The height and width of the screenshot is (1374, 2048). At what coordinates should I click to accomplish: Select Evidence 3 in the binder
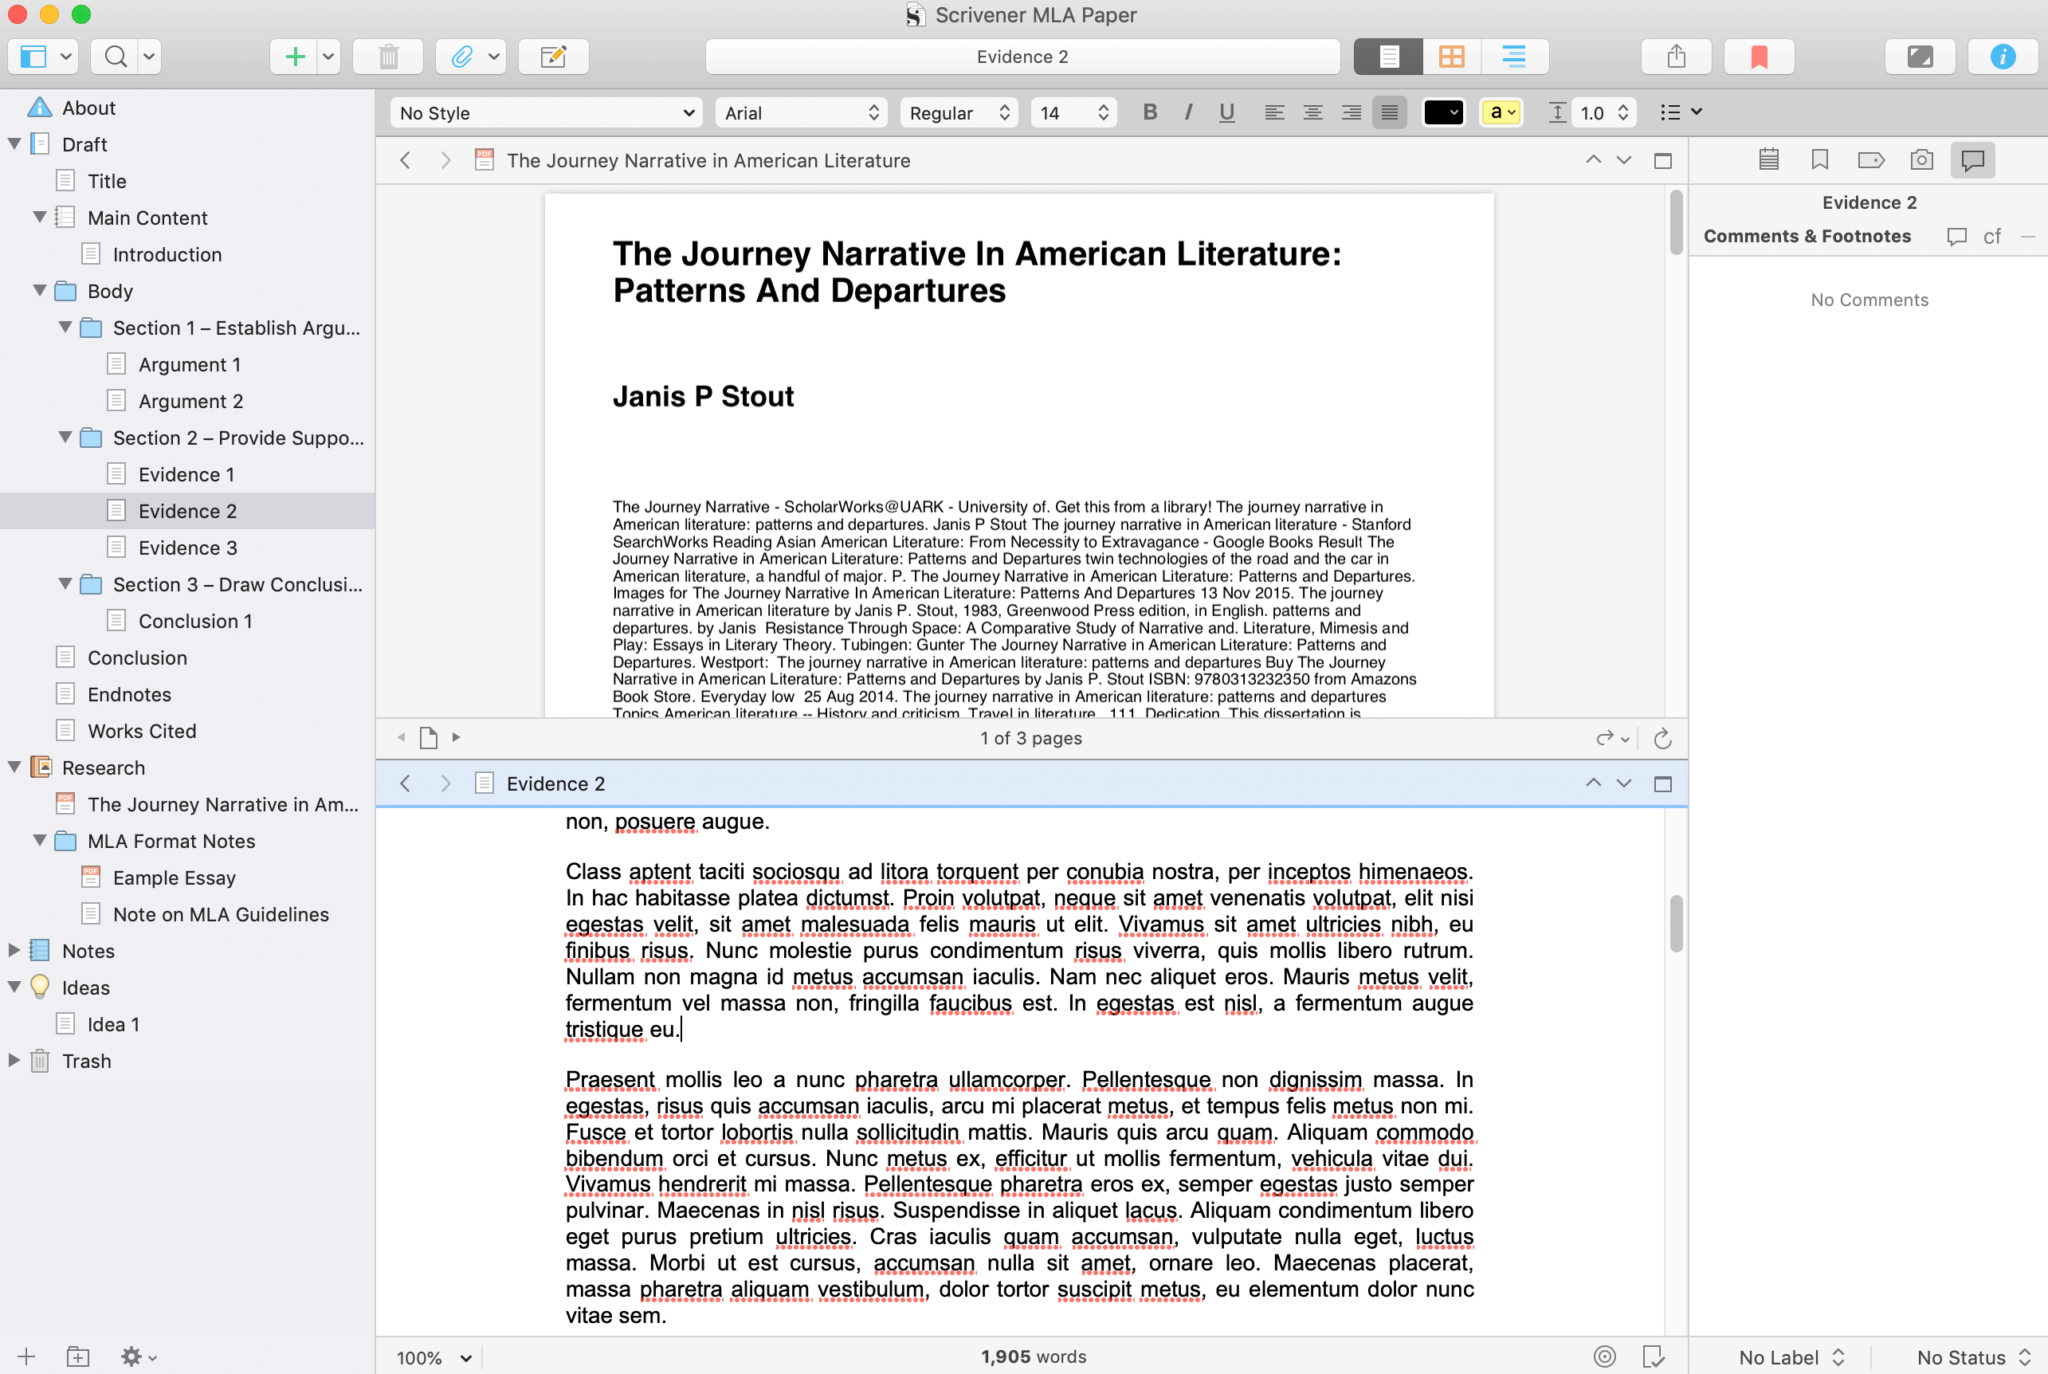point(187,547)
